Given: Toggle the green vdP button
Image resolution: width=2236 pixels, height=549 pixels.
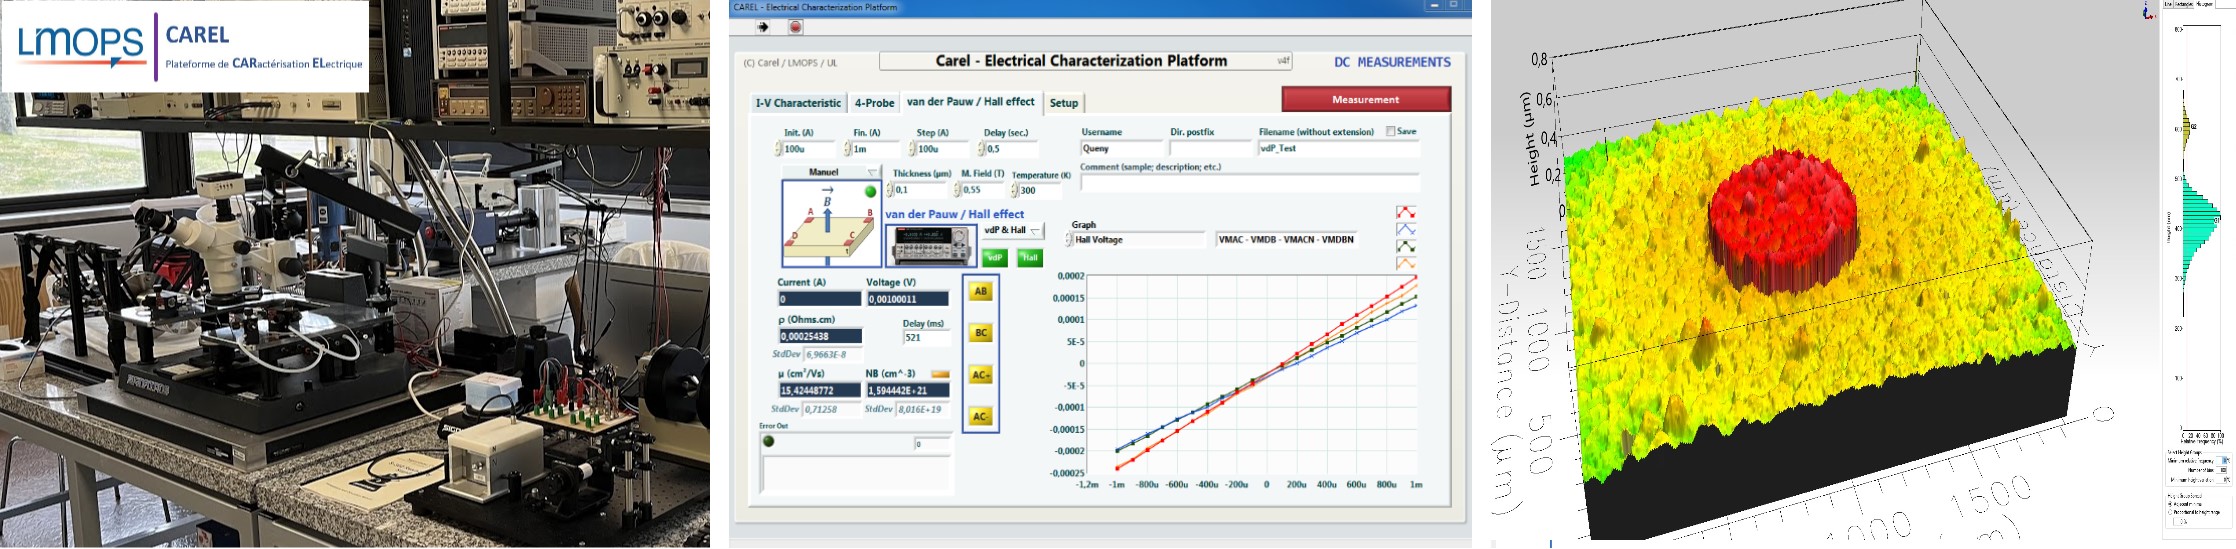Looking at the screenshot, I should coord(994,258).
